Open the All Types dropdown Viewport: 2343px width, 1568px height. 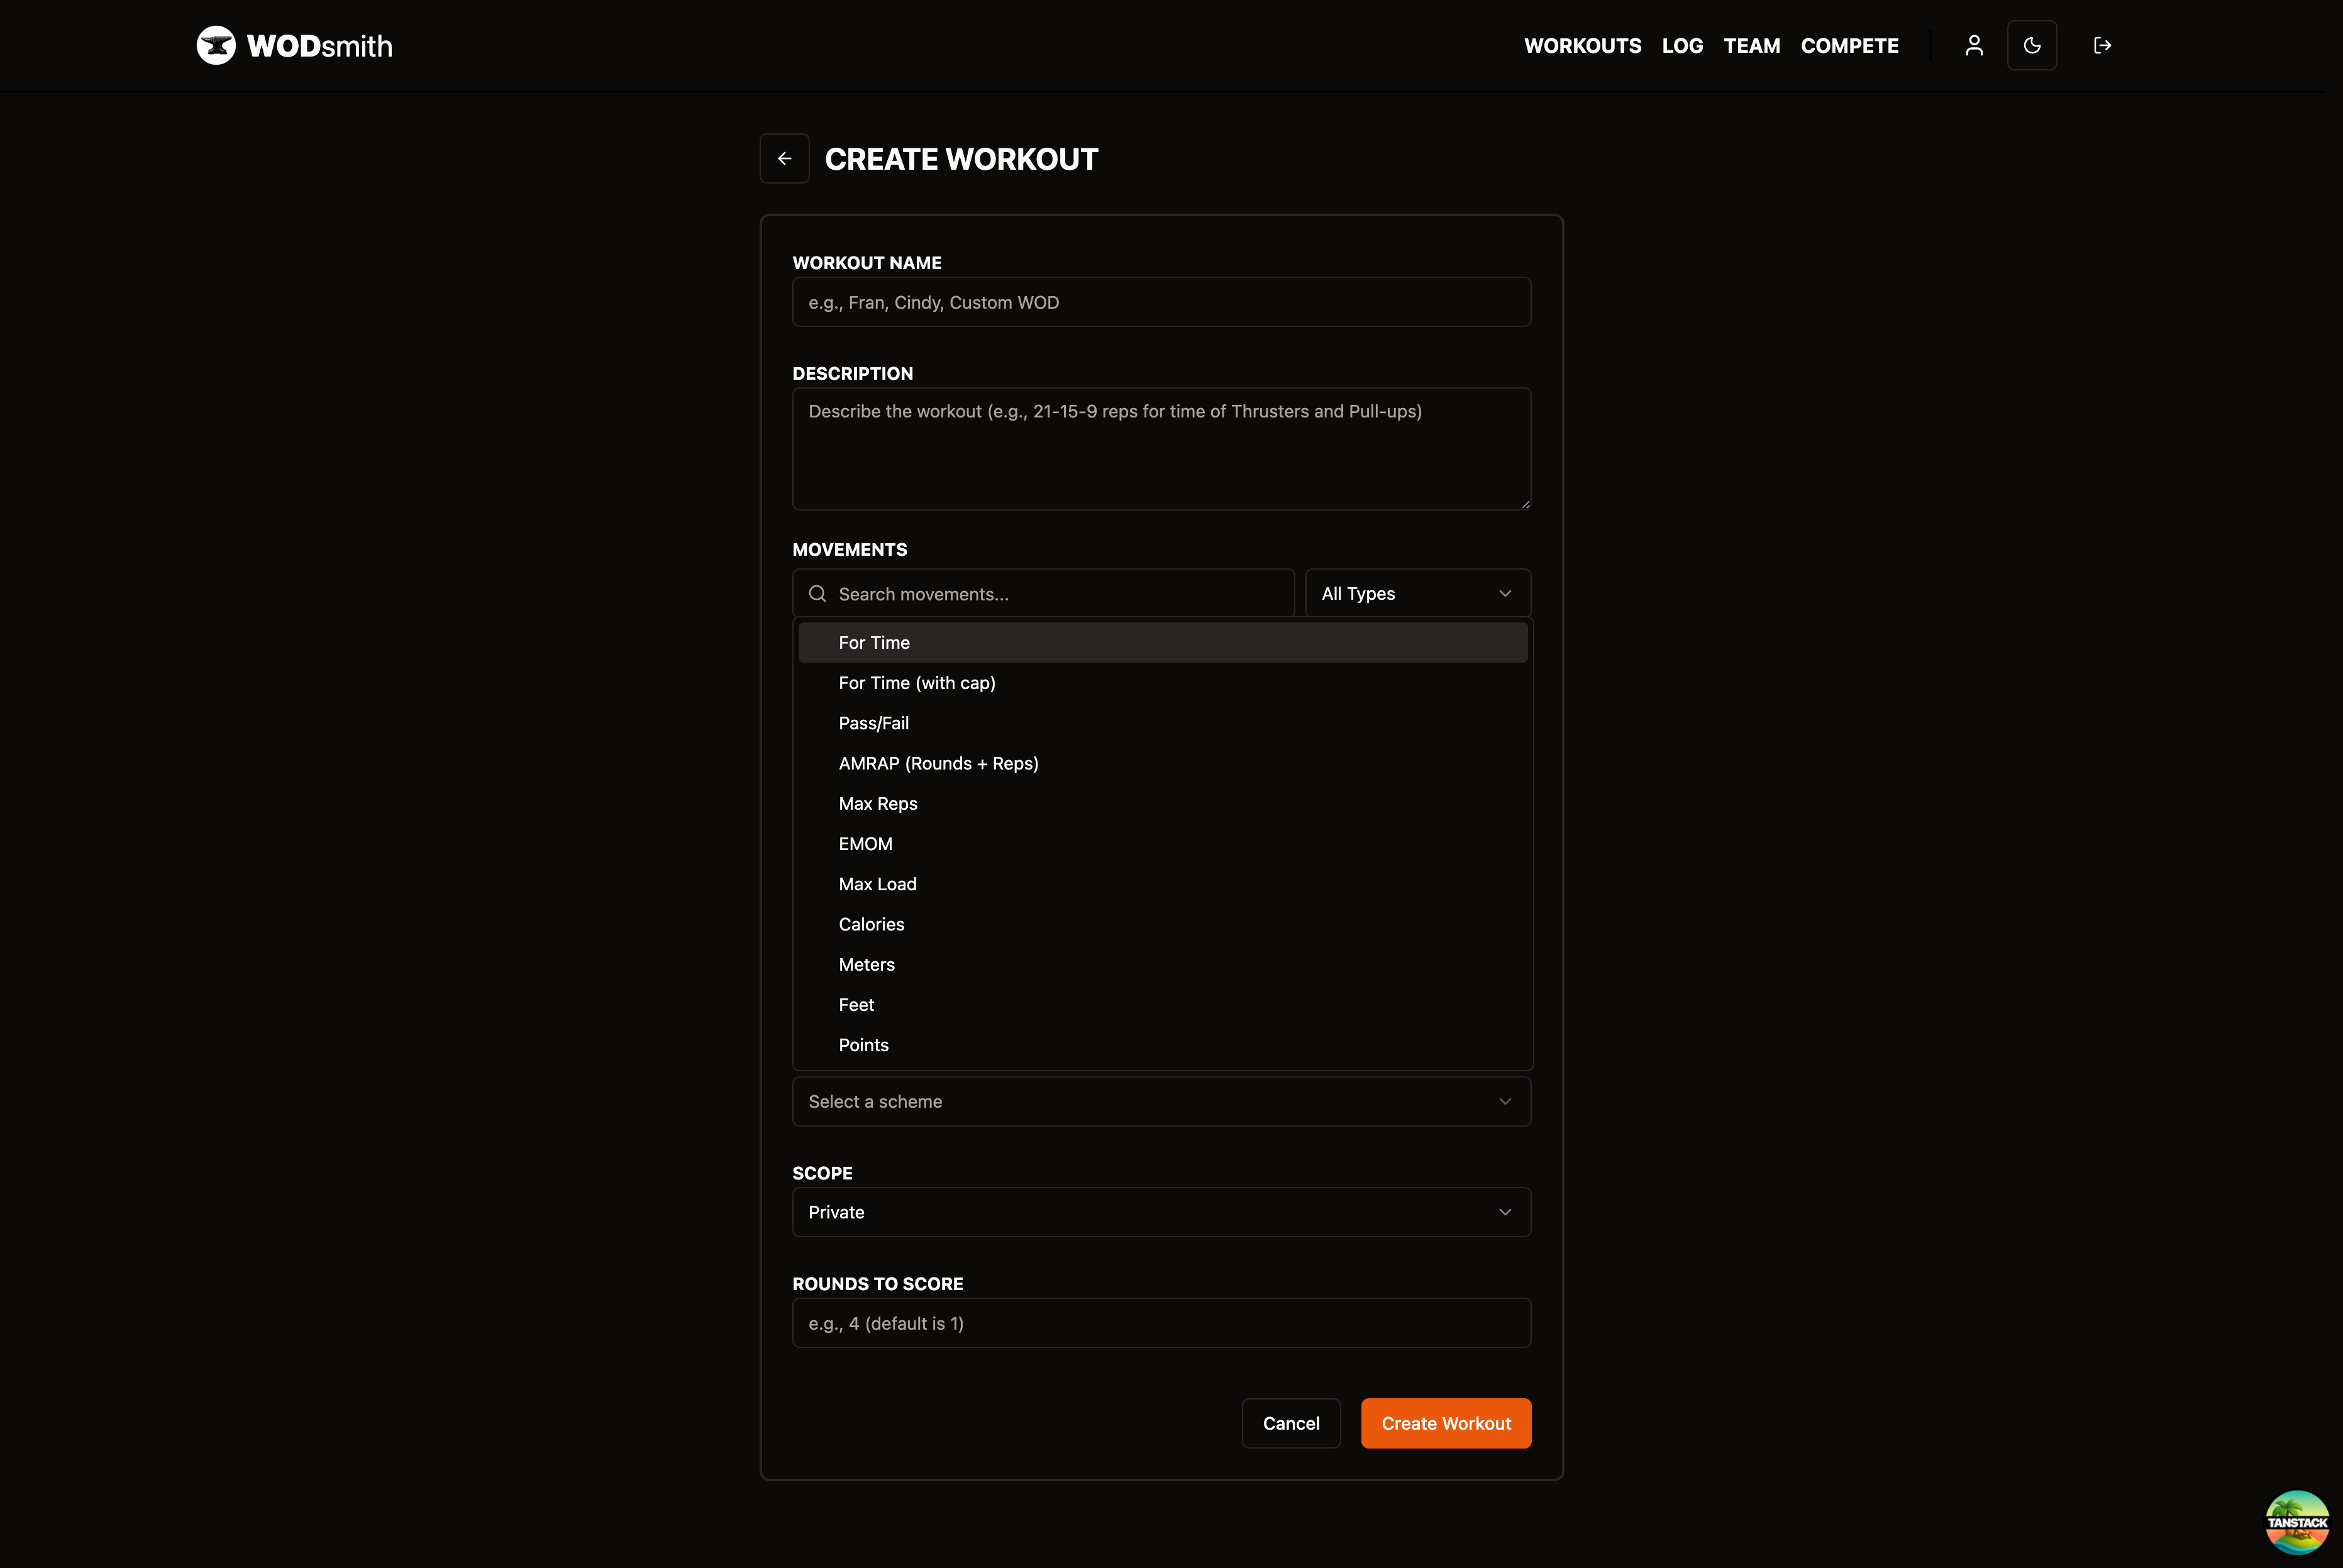click(x=1418, y=594)
